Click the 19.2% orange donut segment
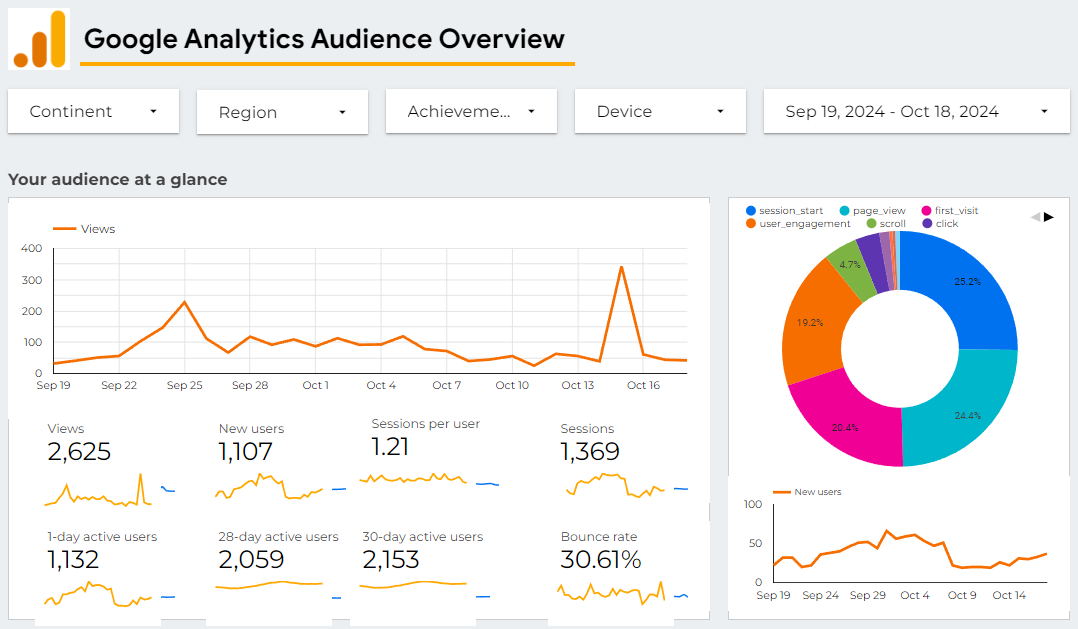 click(815, 323)
